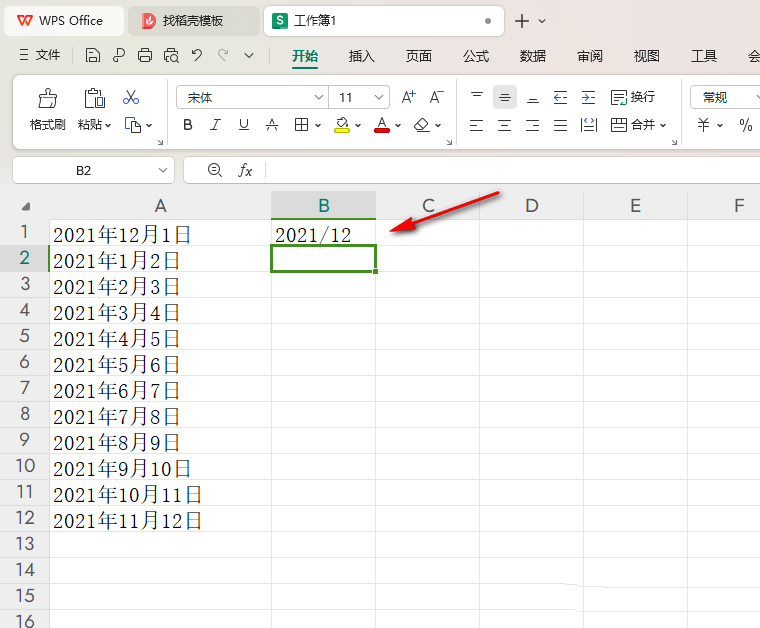
Task: Click the Copy icon
Action: [x=132, y=125]
